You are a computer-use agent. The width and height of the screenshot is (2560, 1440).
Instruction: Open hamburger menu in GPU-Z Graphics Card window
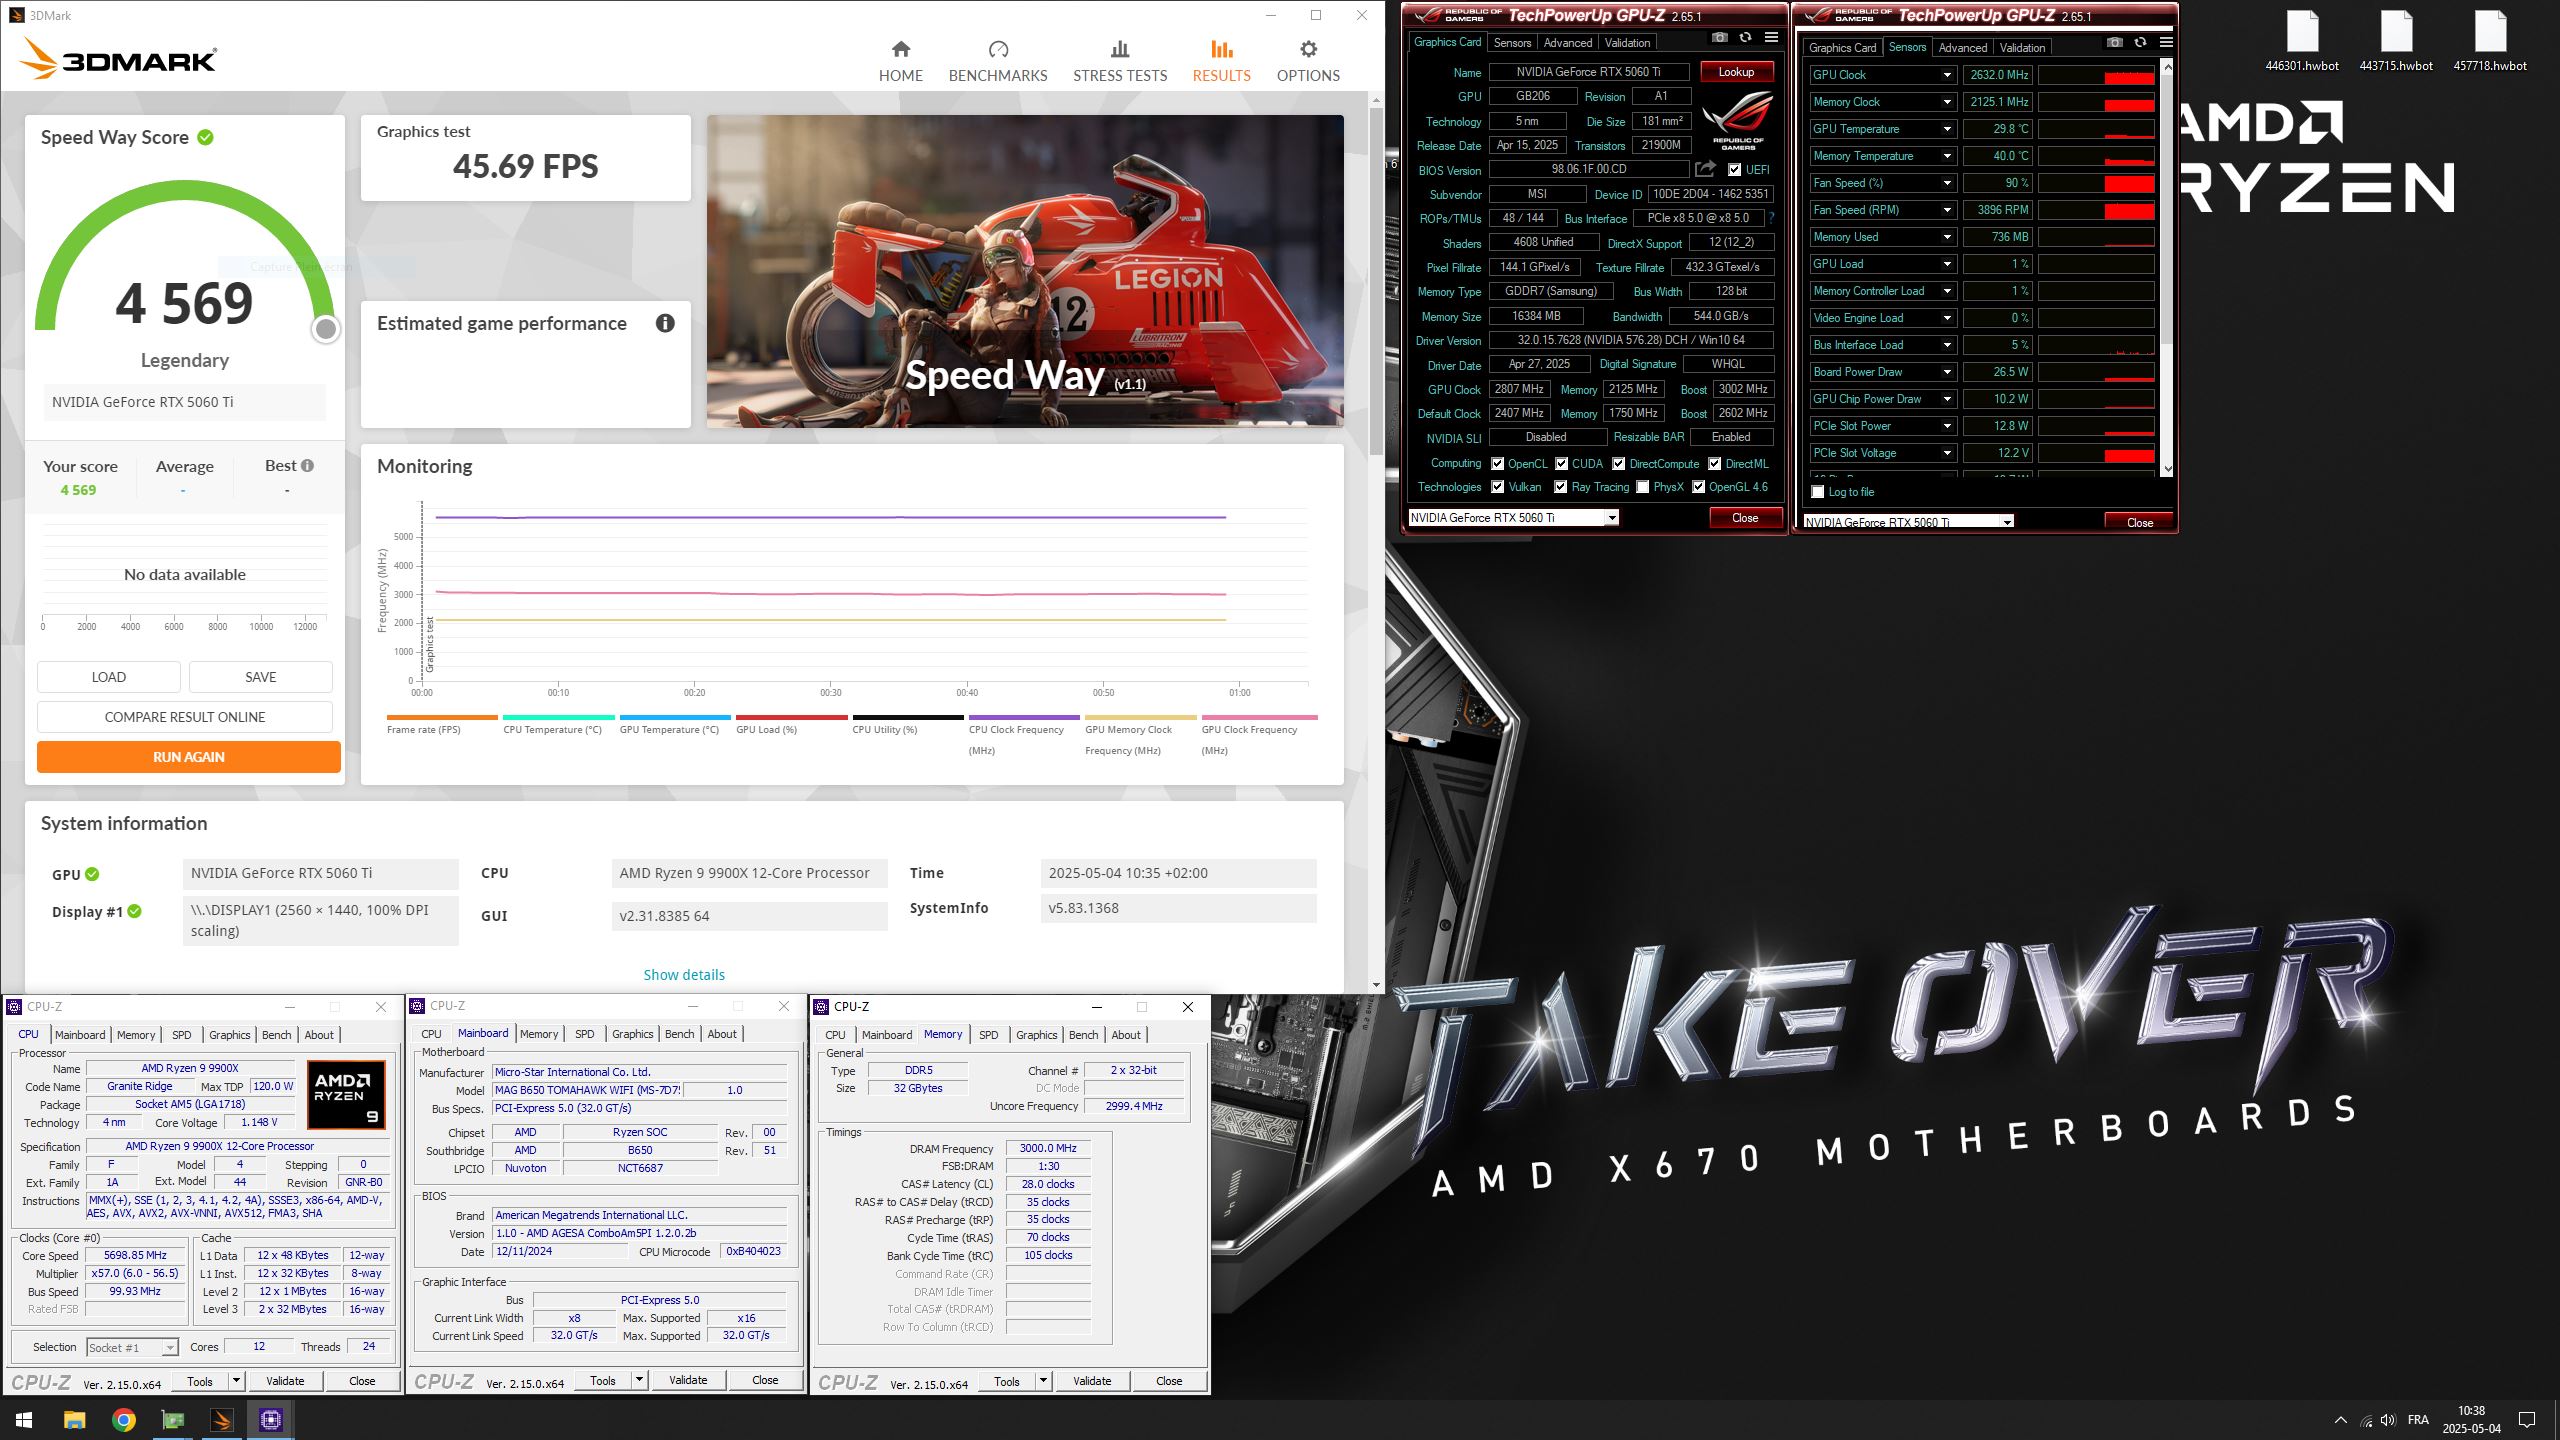1771,38
